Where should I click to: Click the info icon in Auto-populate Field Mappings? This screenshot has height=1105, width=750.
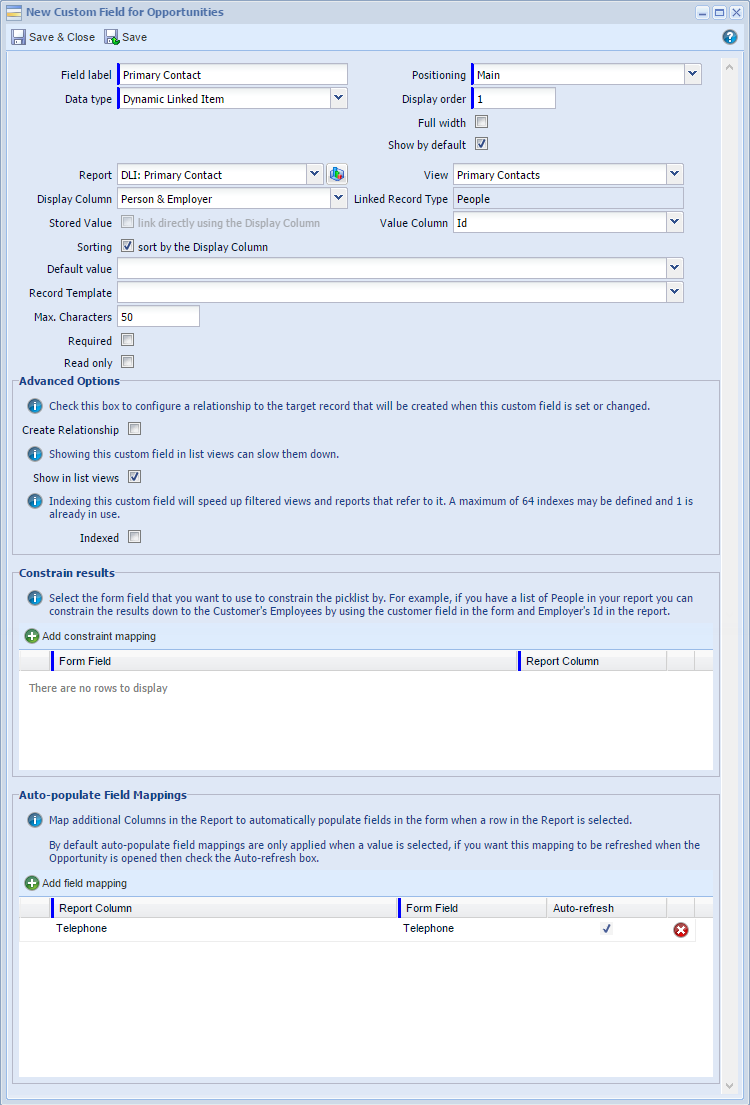[35, 820]
